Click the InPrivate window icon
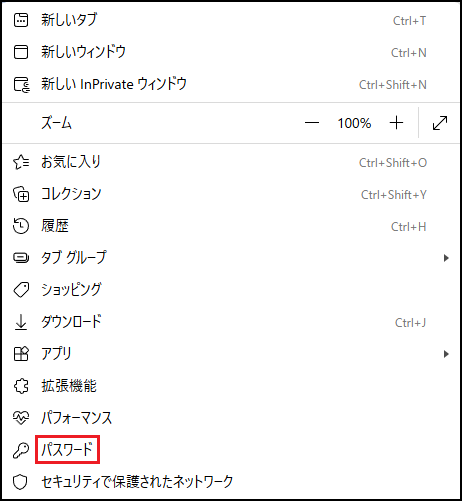The image size is (462, 501). (x=21, y=84)
